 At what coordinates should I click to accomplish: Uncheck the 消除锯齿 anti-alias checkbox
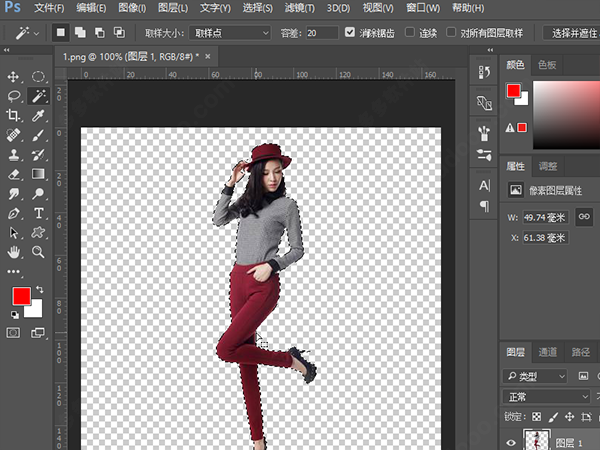tap(350, 32)
